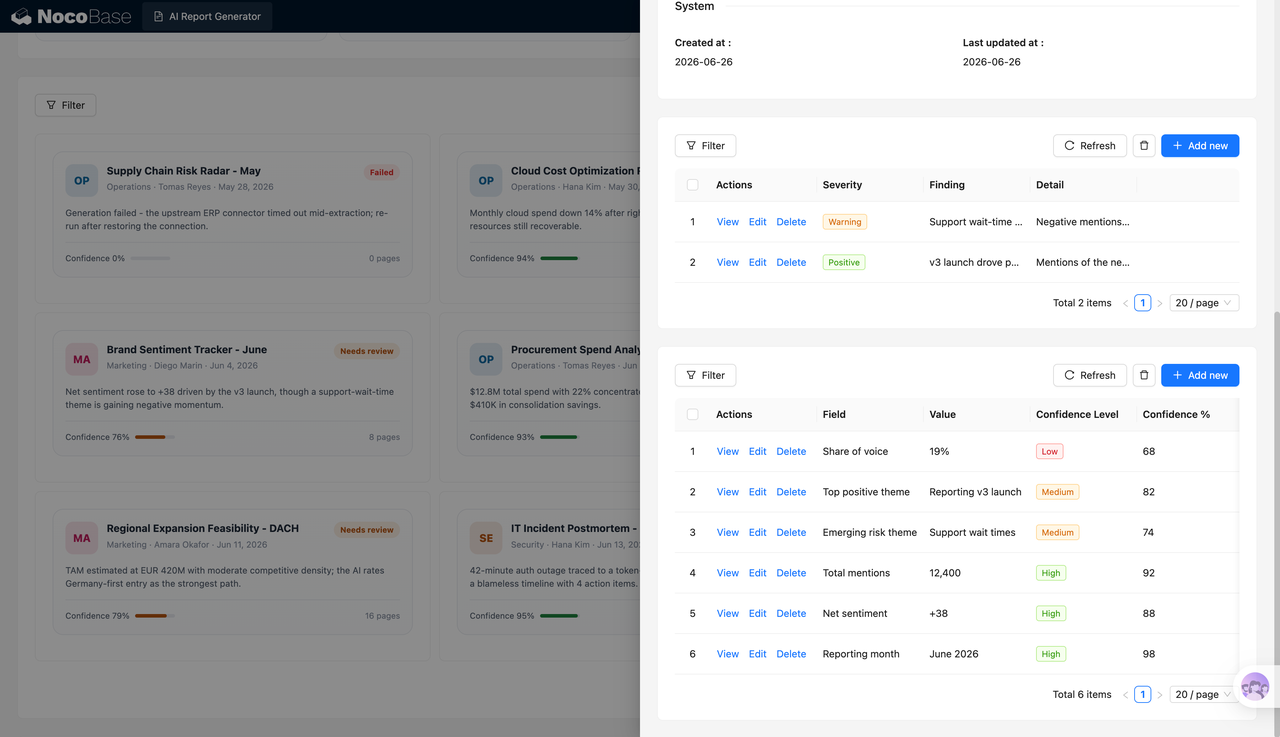This screenshot has width=1280, height=737.
Task: Click the OP avatar on Procurement Spend card
Action: 486,359
